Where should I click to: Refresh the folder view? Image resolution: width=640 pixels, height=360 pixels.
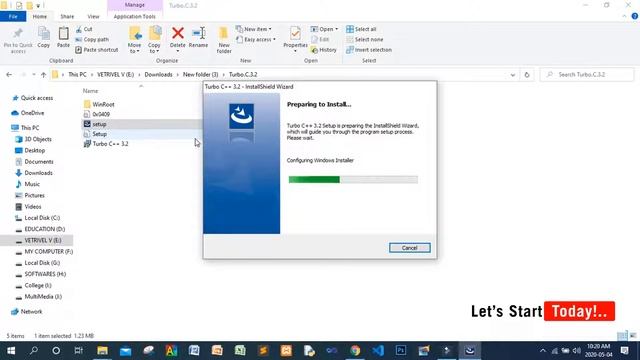point(527,75)
